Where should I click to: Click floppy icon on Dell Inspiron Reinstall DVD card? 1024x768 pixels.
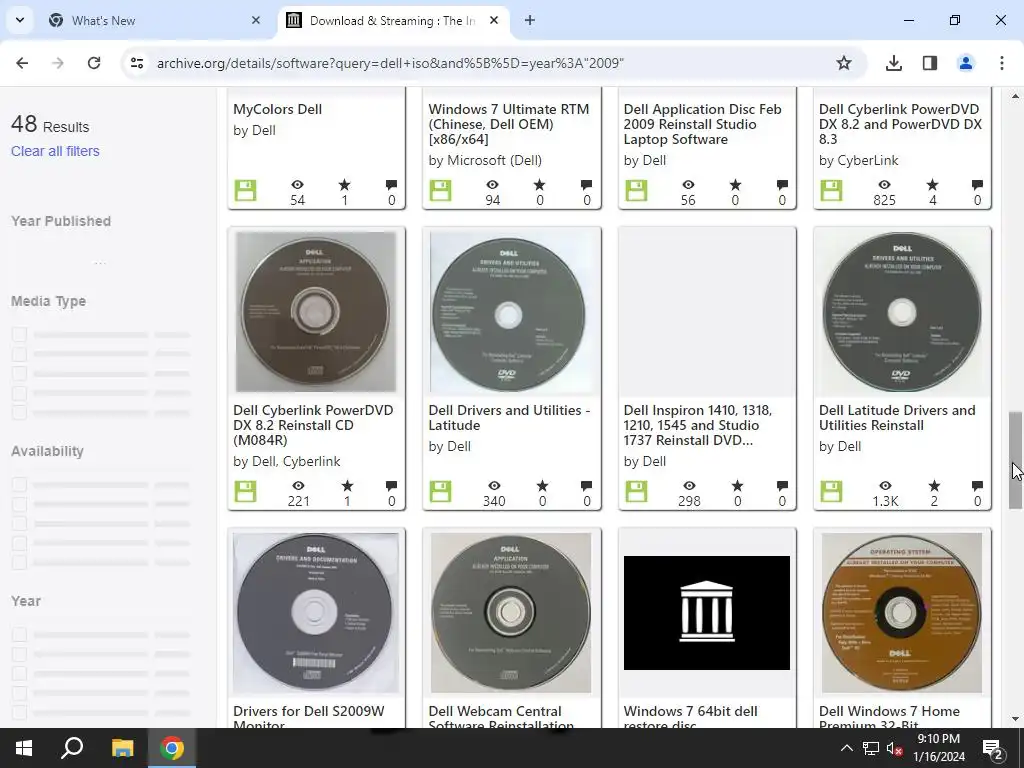pos(636,492)
